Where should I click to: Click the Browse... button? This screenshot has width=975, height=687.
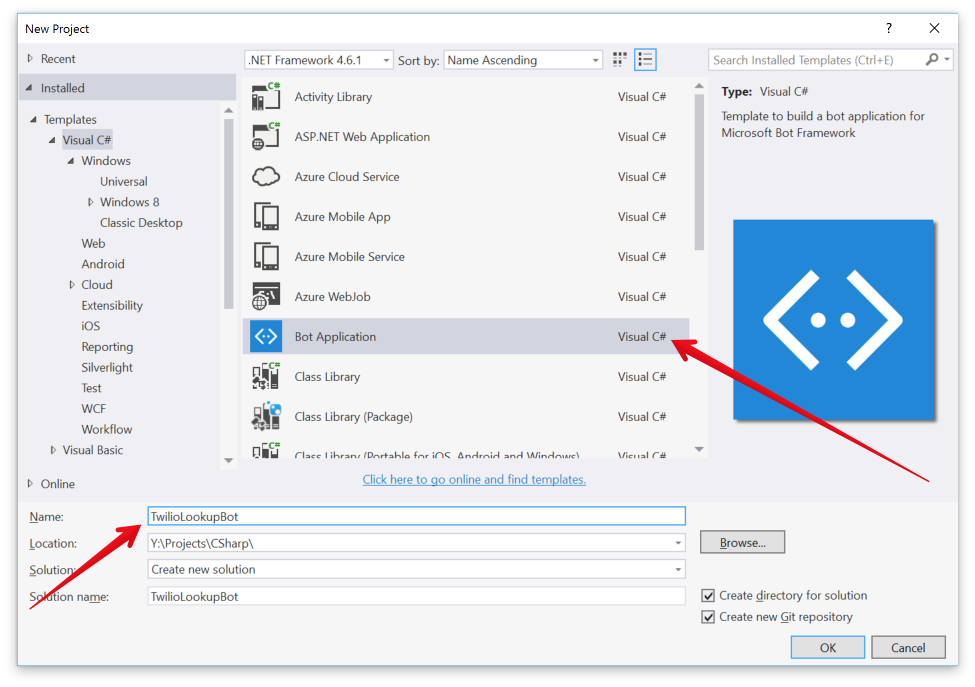[742, 542]
